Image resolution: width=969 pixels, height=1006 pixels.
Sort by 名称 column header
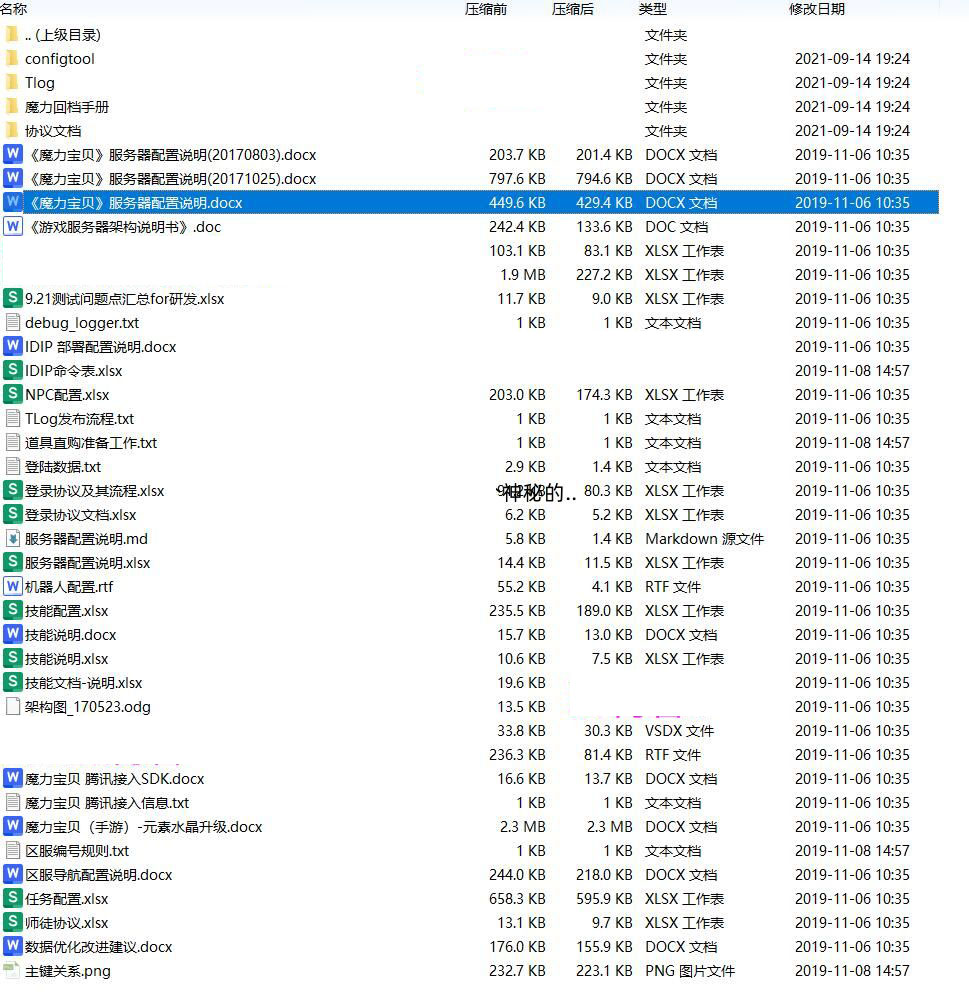tap(13, 9)
